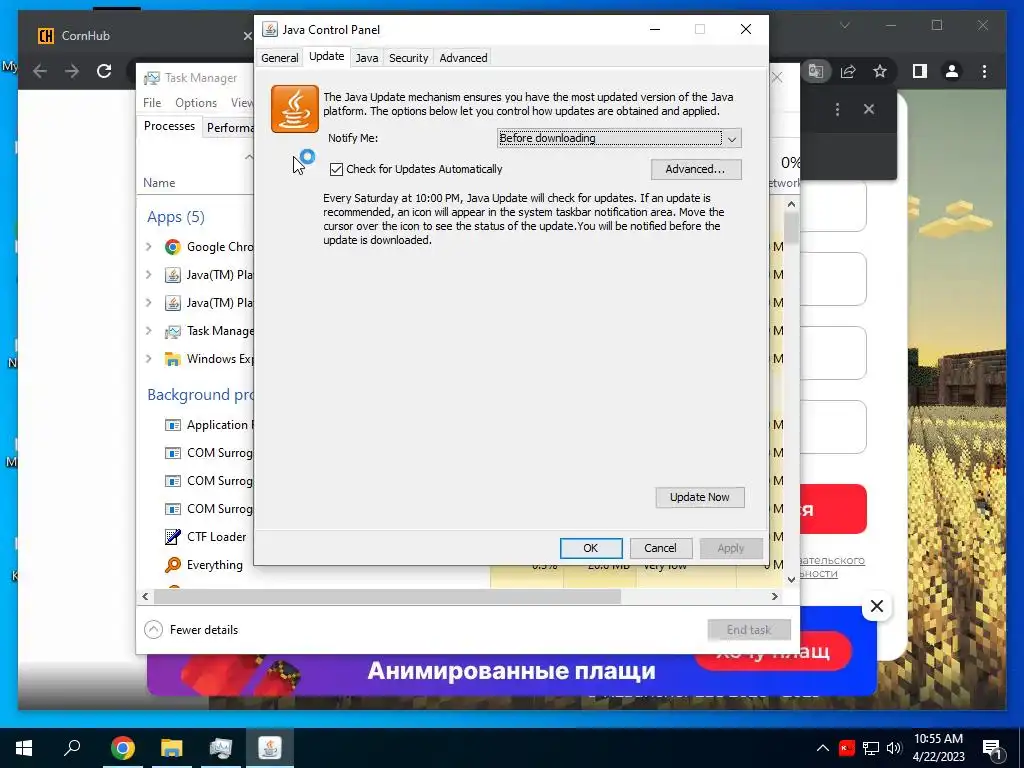Reload the Chrome page
This screenshot has width=1024, height=768.
[104, 71]
